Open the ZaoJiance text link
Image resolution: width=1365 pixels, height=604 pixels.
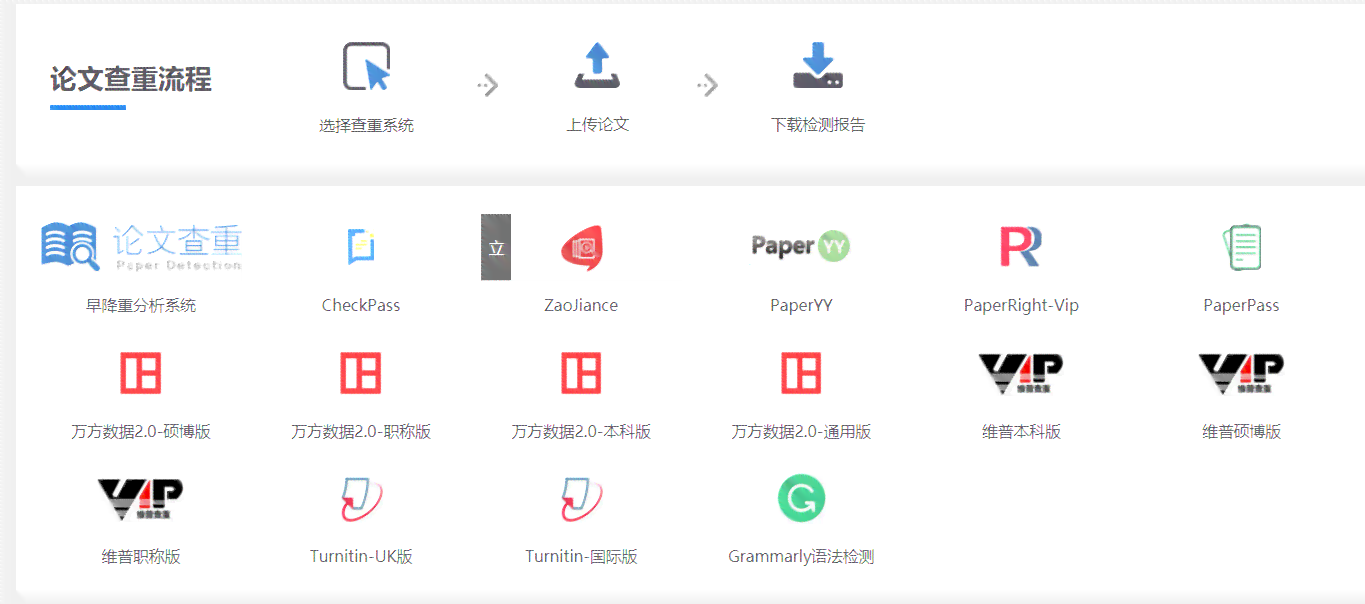coord(581,306)
